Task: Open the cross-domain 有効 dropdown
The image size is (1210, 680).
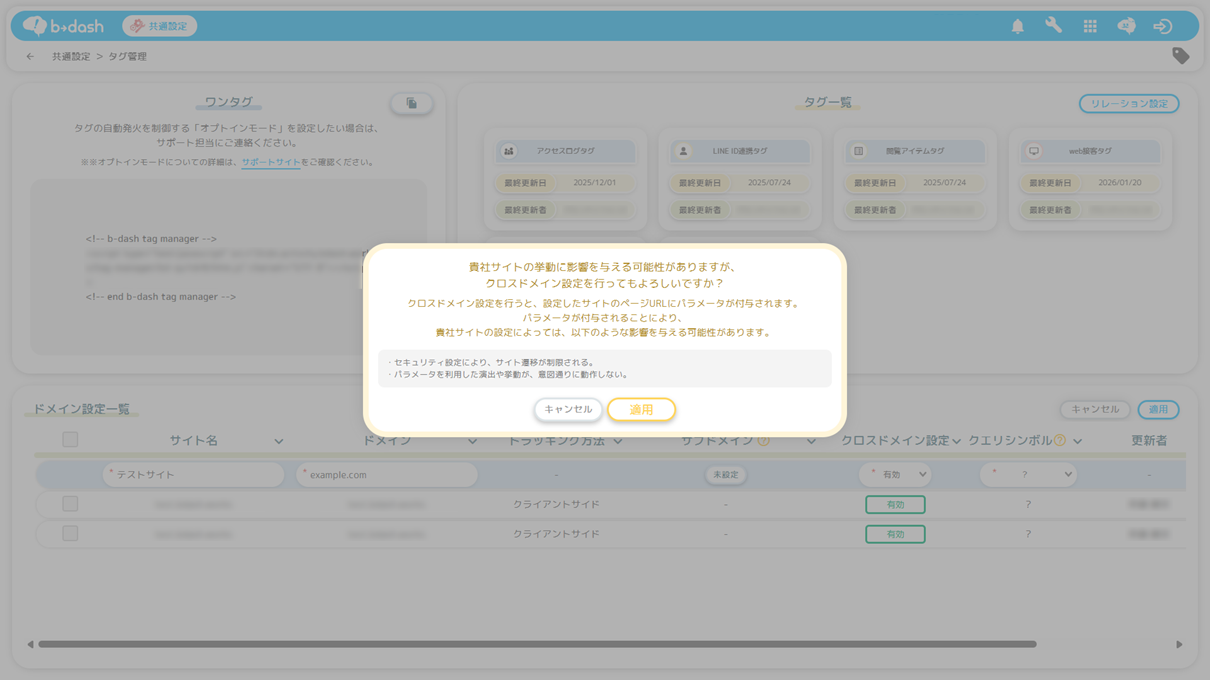Action: point(895,475)
